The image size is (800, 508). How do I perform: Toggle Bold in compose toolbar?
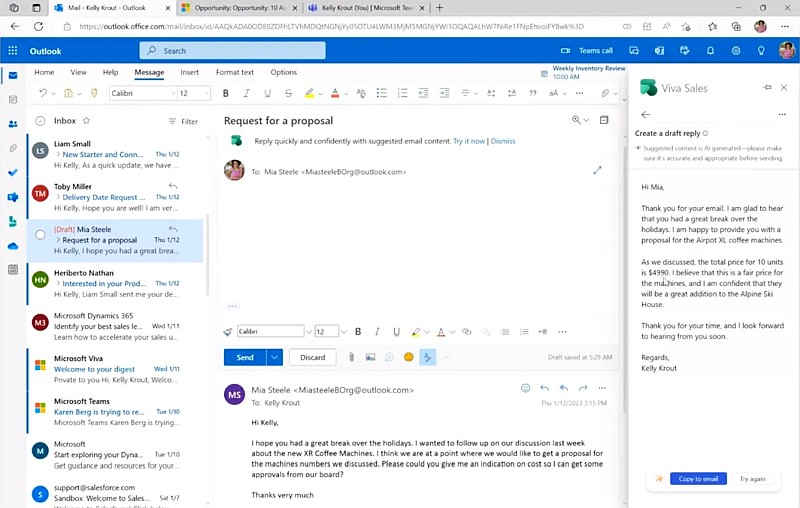[x=358, y=332]
